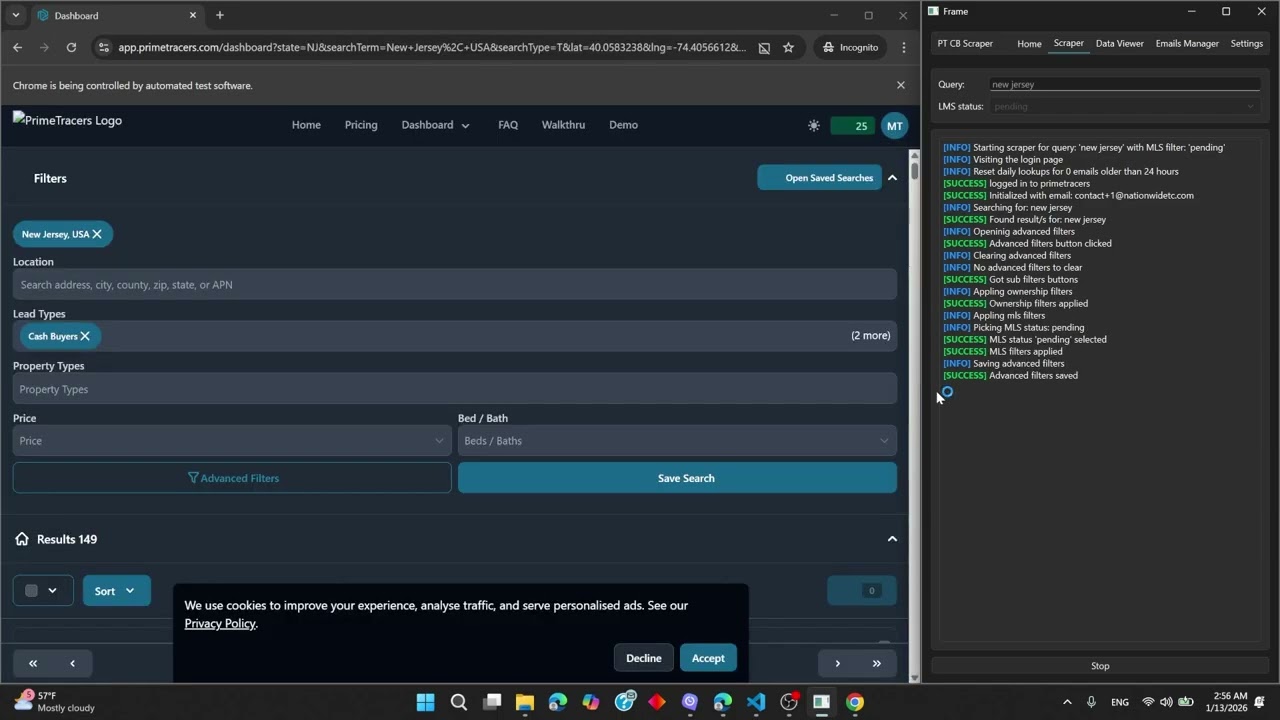View site information icon in address bar
The image size is (1280, 720).
[x=103, y=47]
